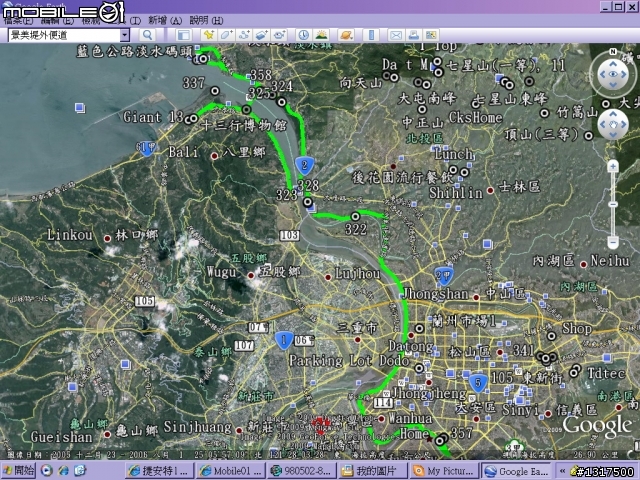Click the hand move joystick center

coord(613,124)
